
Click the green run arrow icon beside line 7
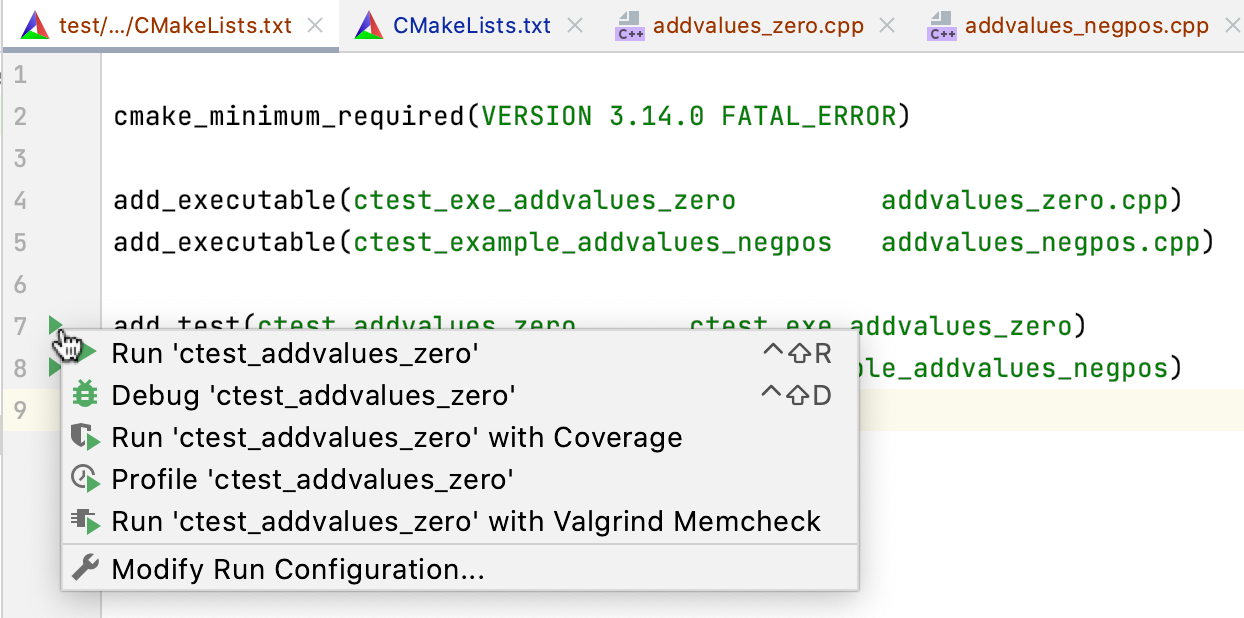point(56,325)
